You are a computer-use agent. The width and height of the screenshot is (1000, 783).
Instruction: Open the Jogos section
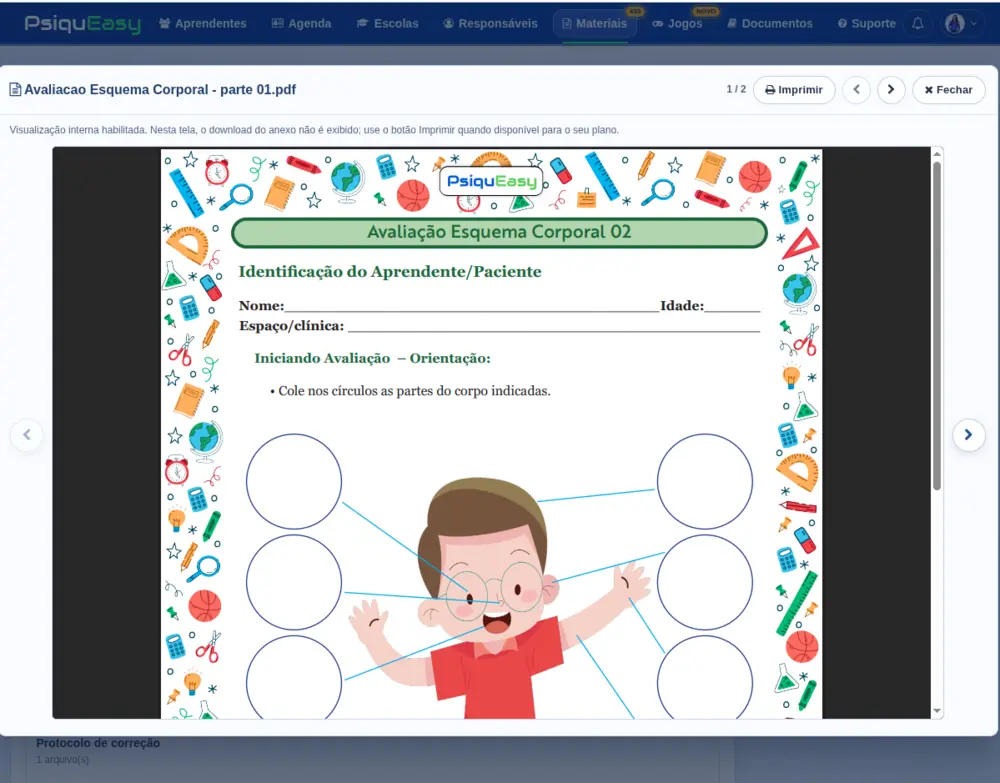point(677,24)
